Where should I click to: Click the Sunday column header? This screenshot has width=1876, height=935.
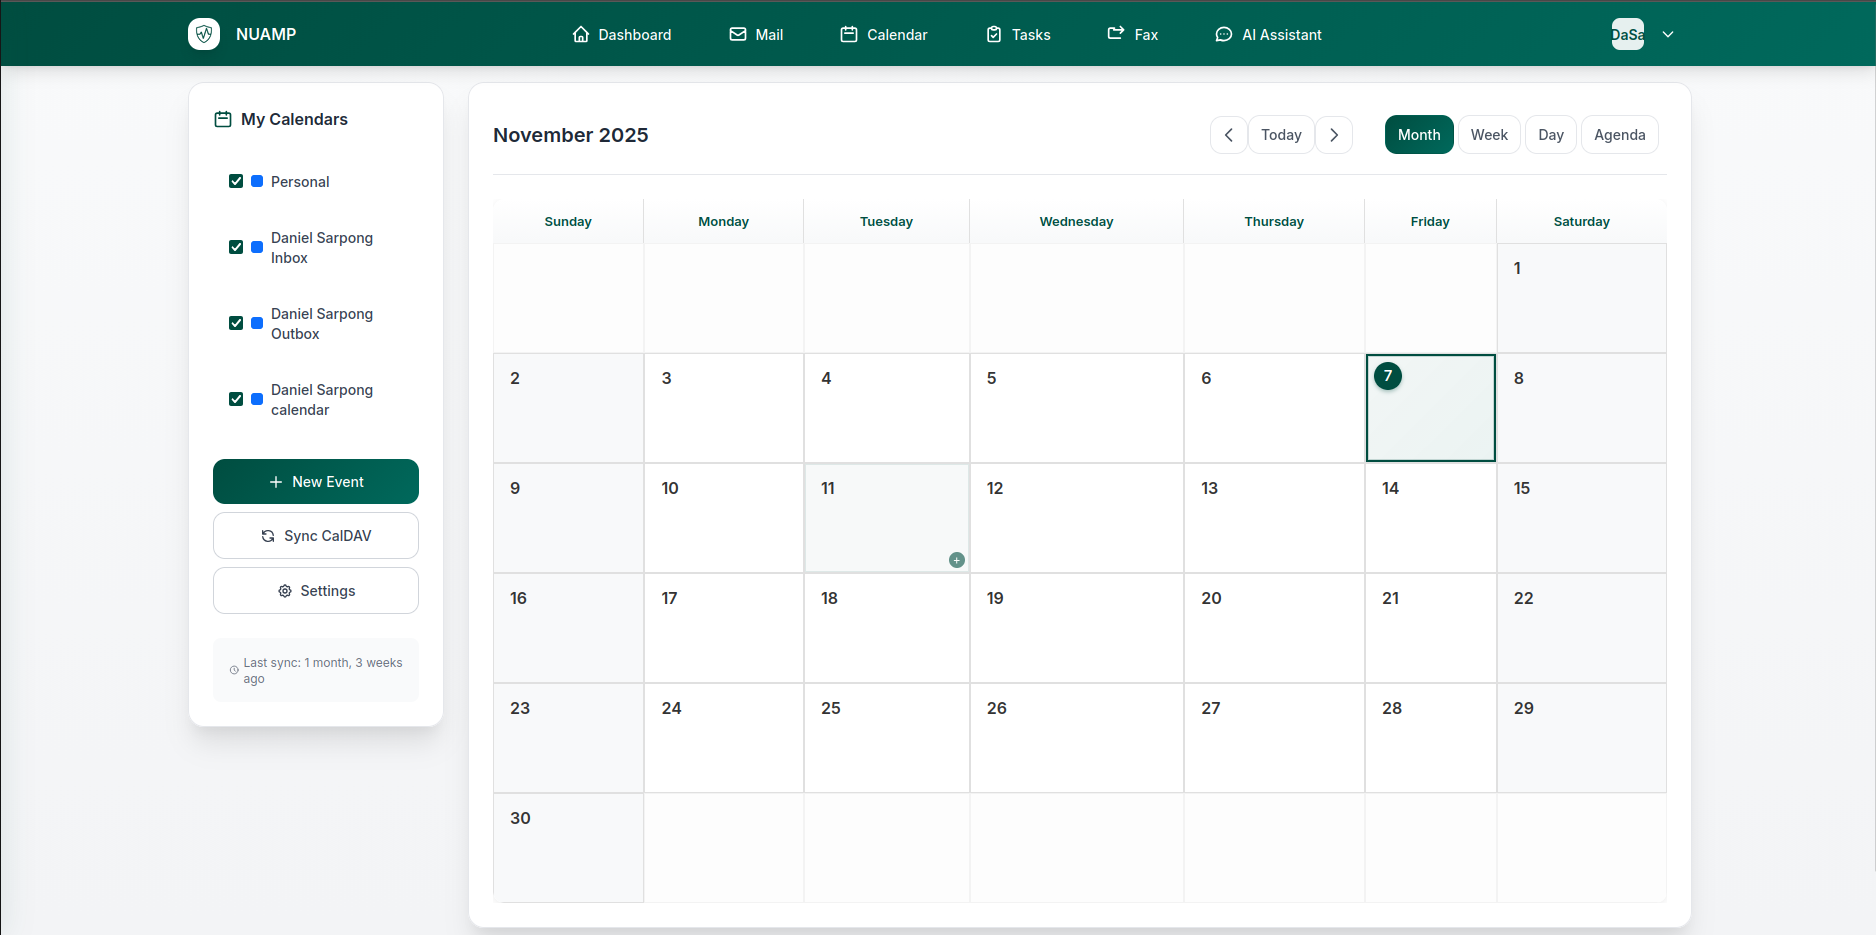(568, 222)
